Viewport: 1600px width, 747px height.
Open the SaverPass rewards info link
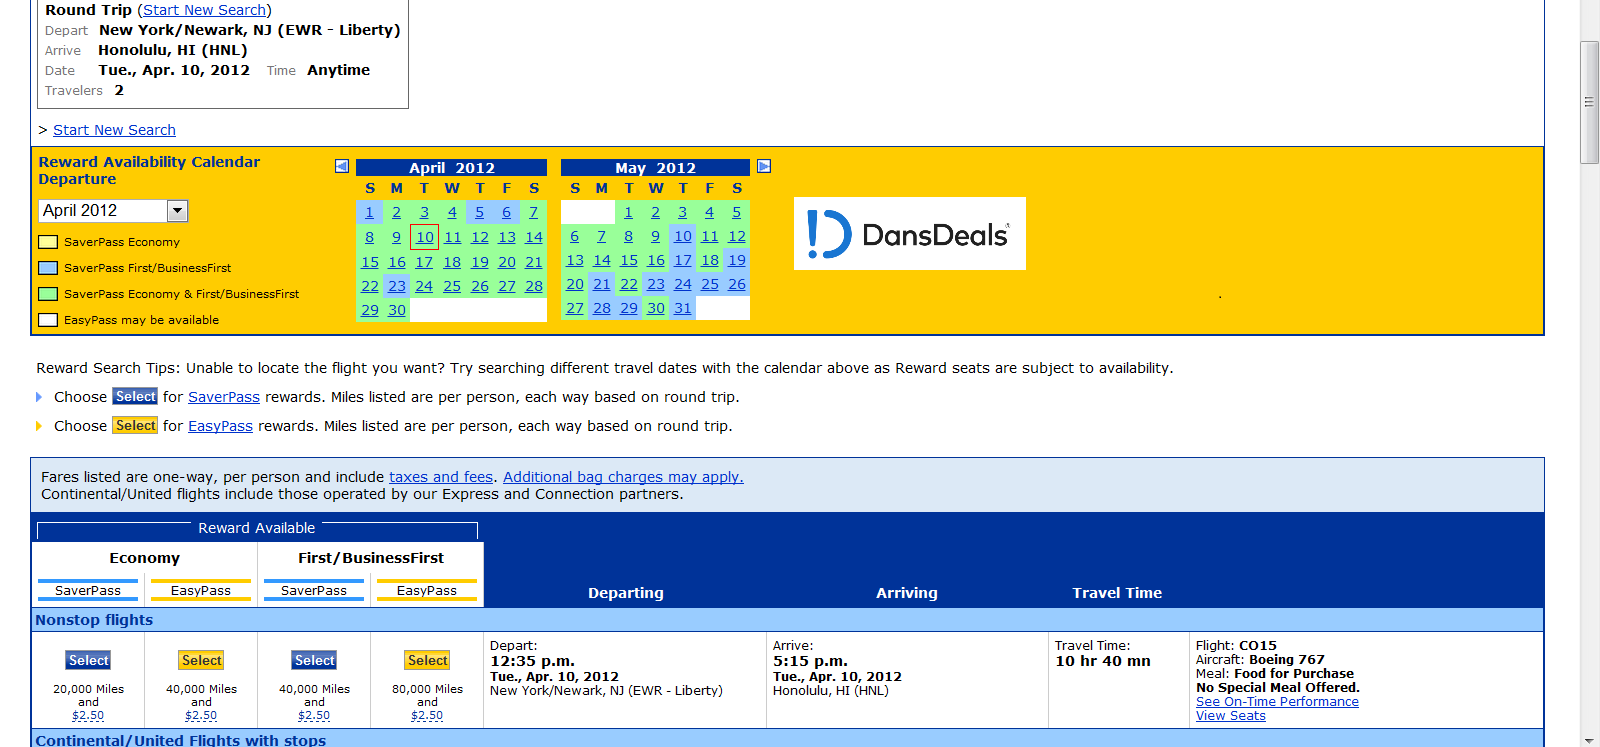click(x=224, y=397)
